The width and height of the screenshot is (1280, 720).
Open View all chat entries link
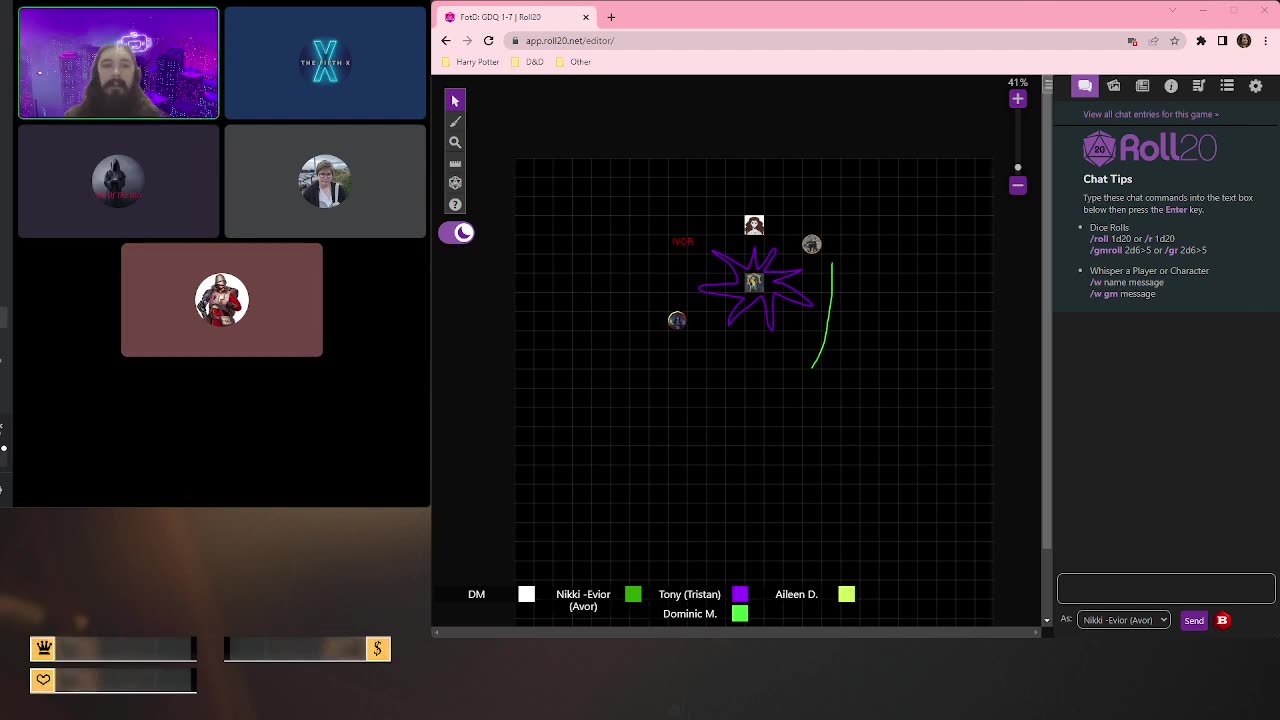coord(1151,114)
